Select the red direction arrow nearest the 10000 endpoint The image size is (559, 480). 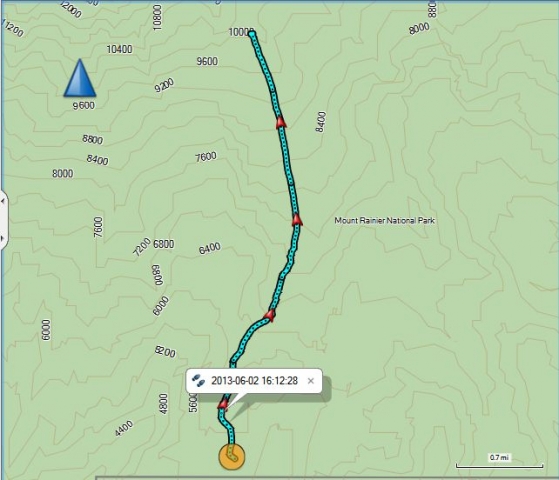click(x=281, y=122)
